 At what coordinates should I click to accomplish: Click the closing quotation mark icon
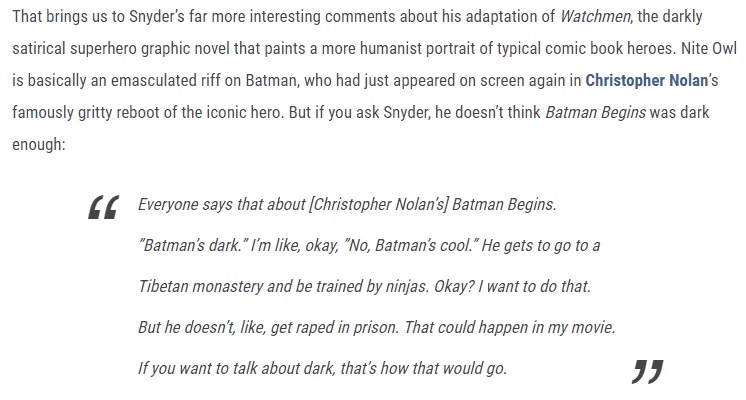[648, 371]
